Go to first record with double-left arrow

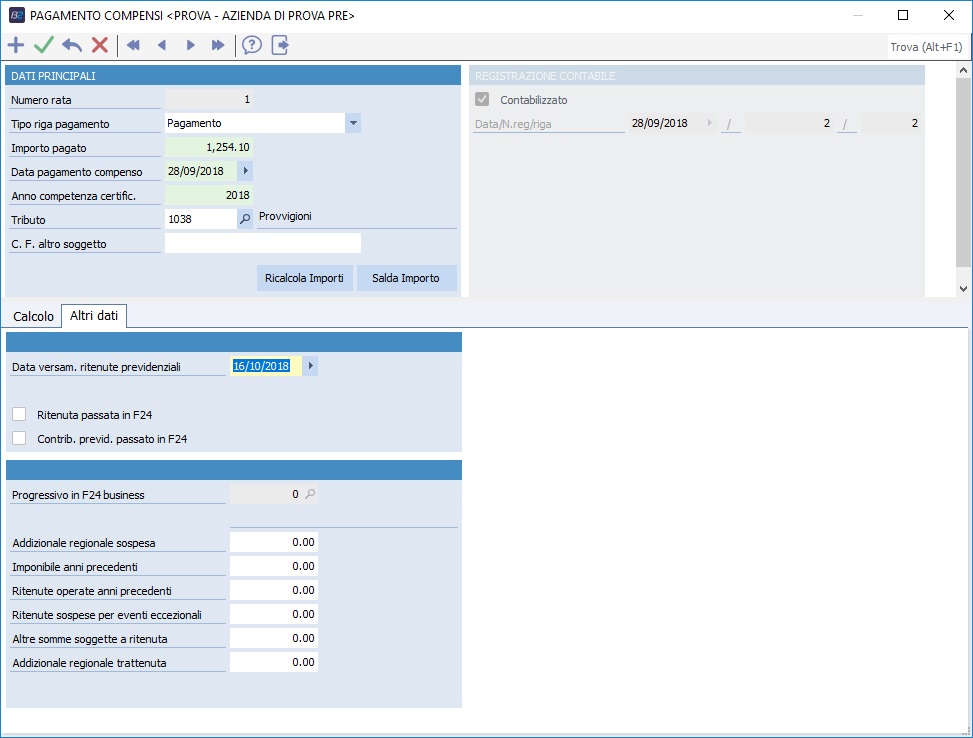tap(133, 45)
